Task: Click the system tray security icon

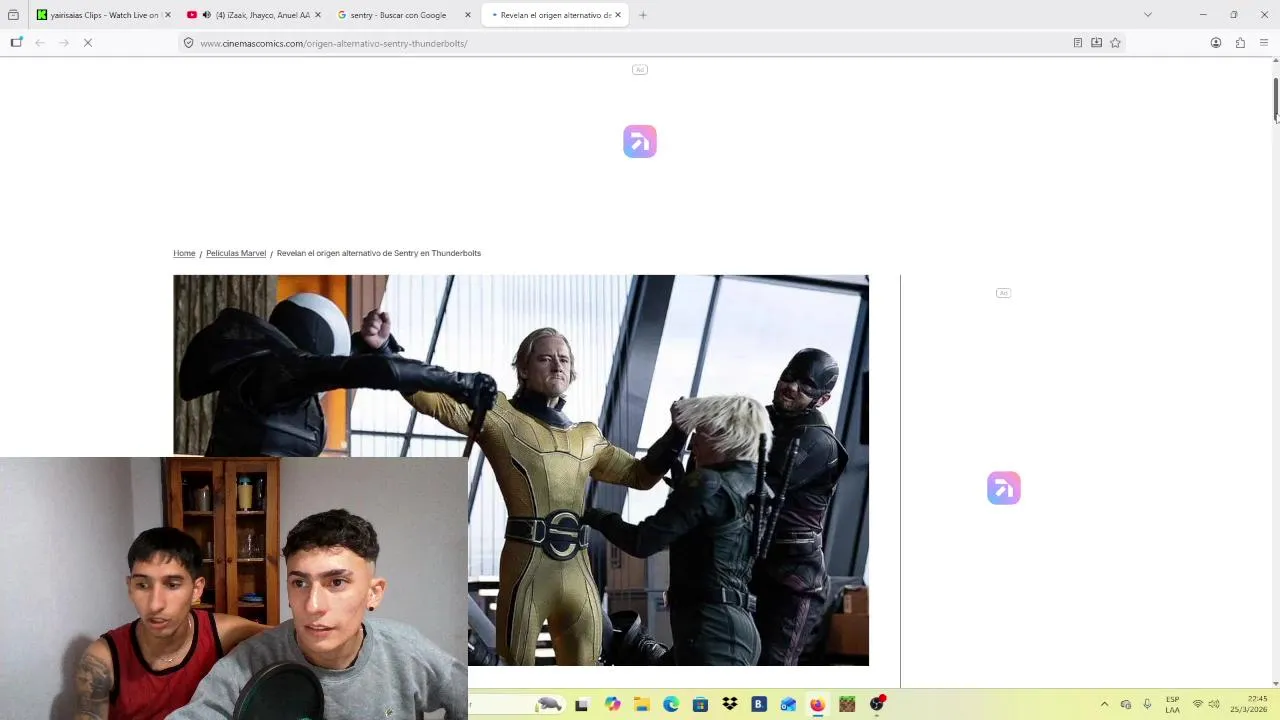Action: [1126, 704]
